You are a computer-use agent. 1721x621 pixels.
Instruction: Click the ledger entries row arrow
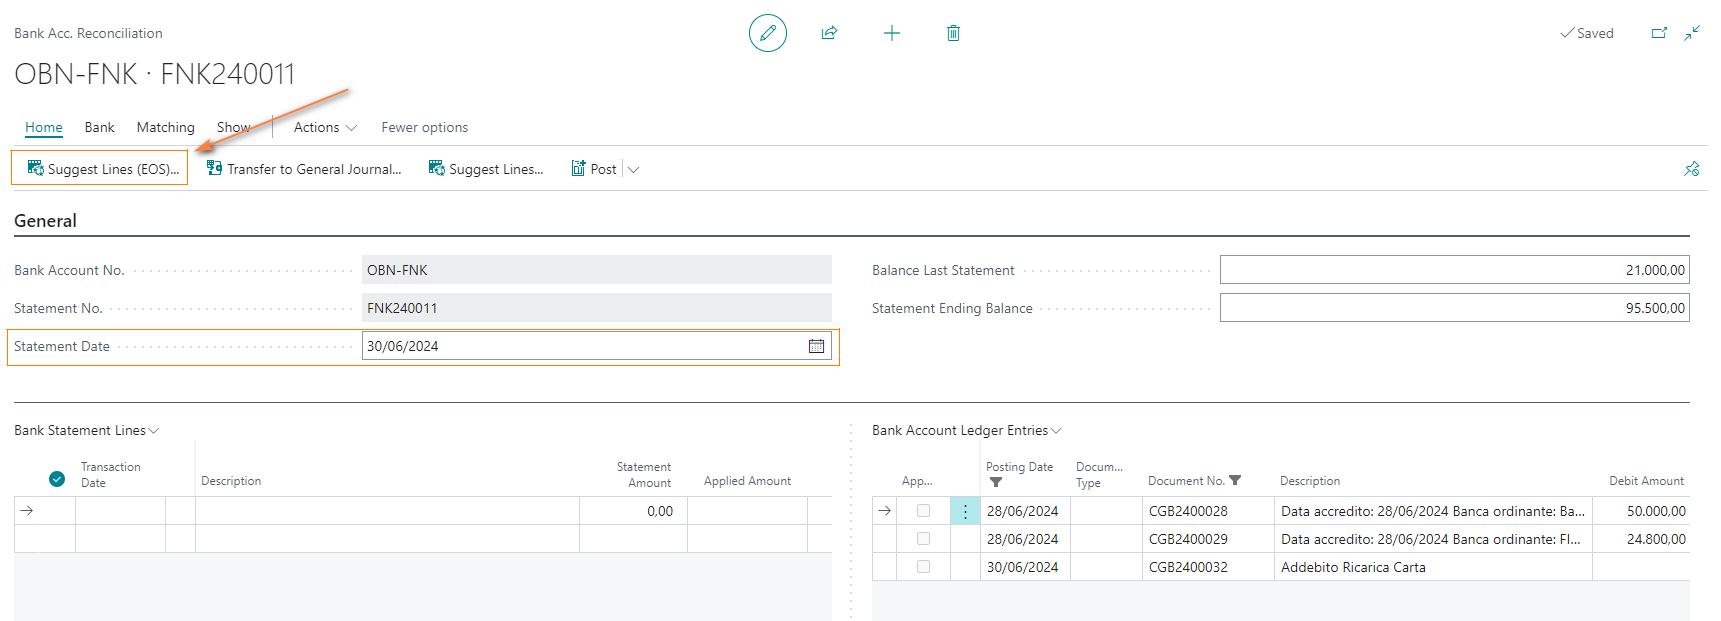click(x=885, y=511)
